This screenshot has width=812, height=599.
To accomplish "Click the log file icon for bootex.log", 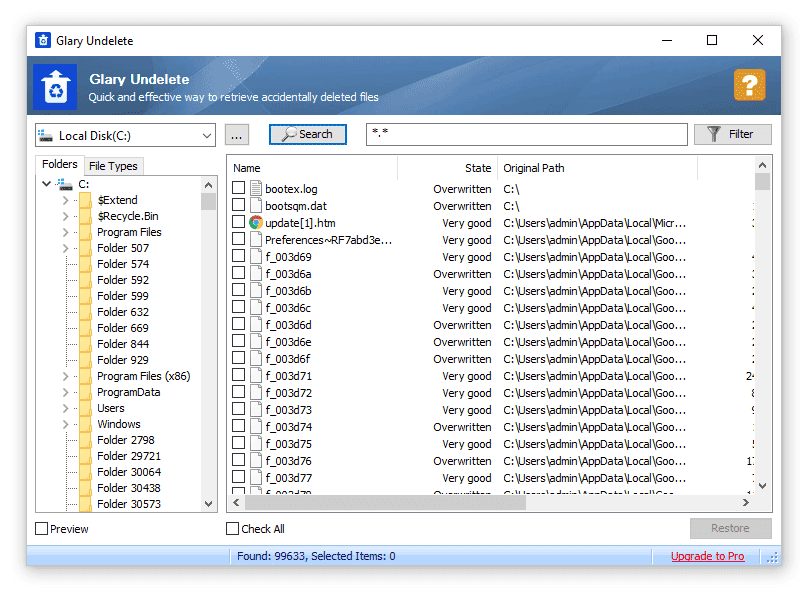I will point(256,189).
